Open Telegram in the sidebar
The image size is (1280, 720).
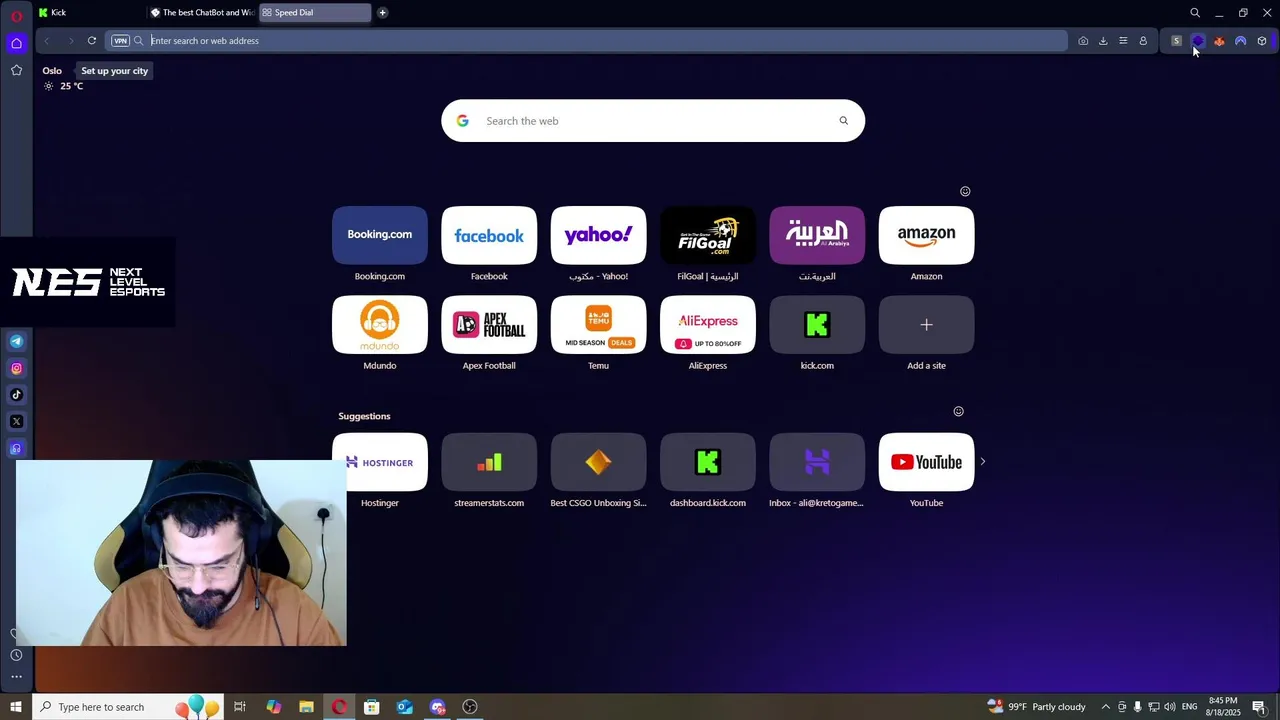pyautogui.click(x=16, y=341)
